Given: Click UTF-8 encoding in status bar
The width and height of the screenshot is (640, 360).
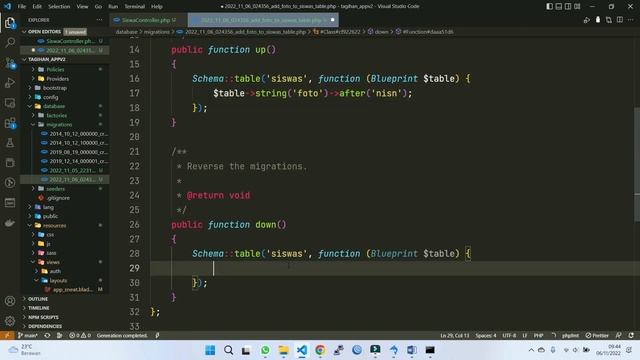Looking at the screenshot, I should [509, 336].
